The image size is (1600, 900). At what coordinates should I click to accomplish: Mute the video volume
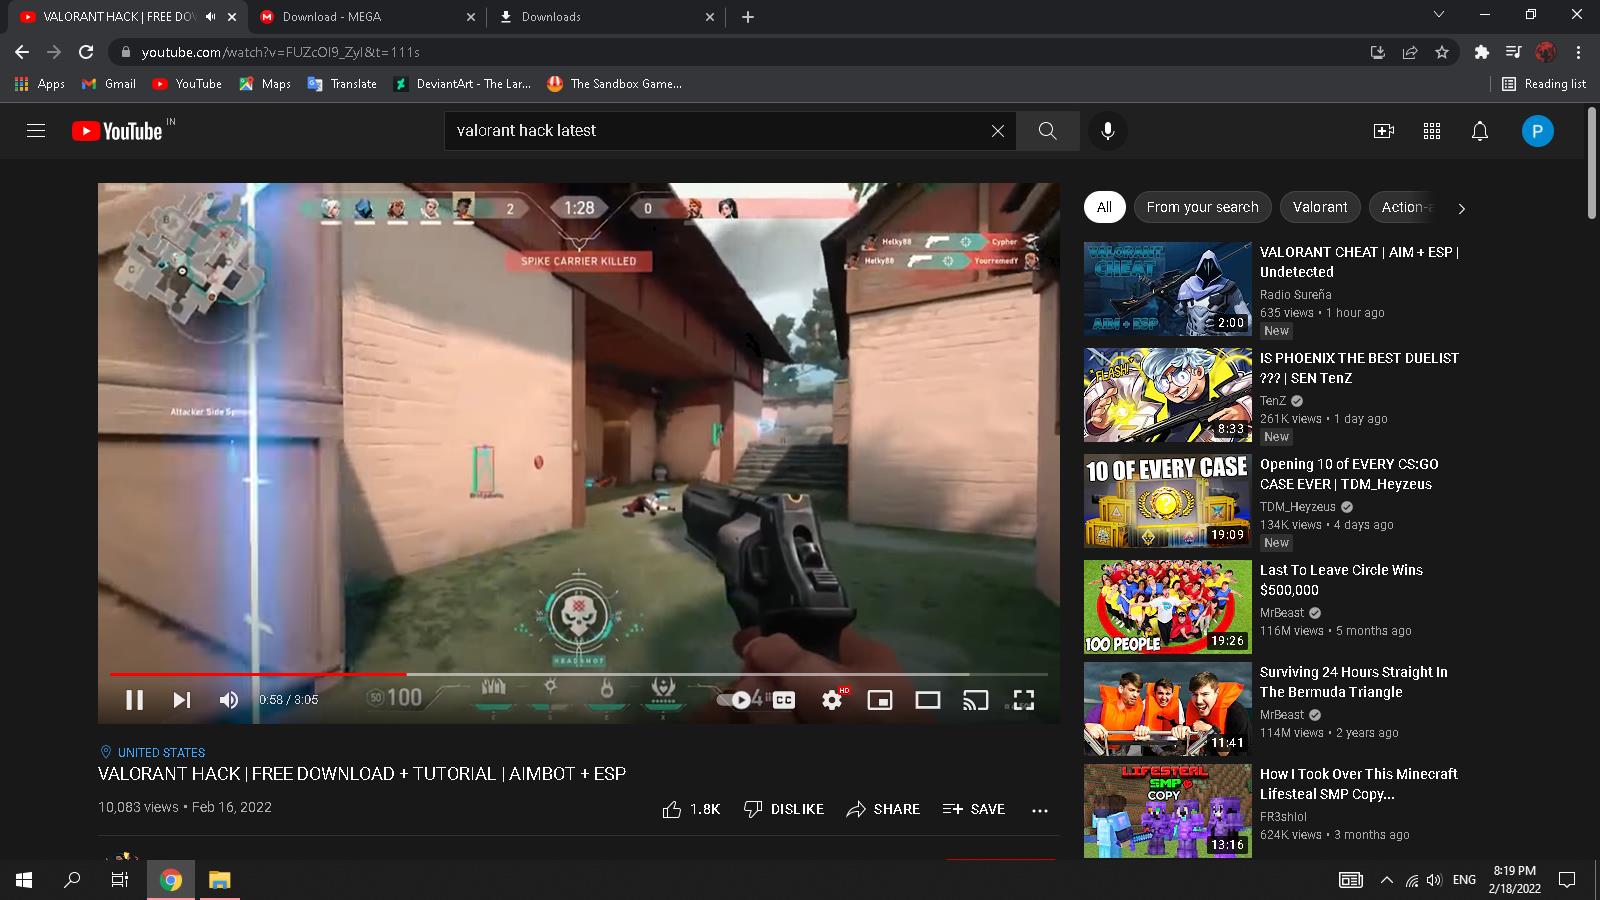click(x=229, y=700)
